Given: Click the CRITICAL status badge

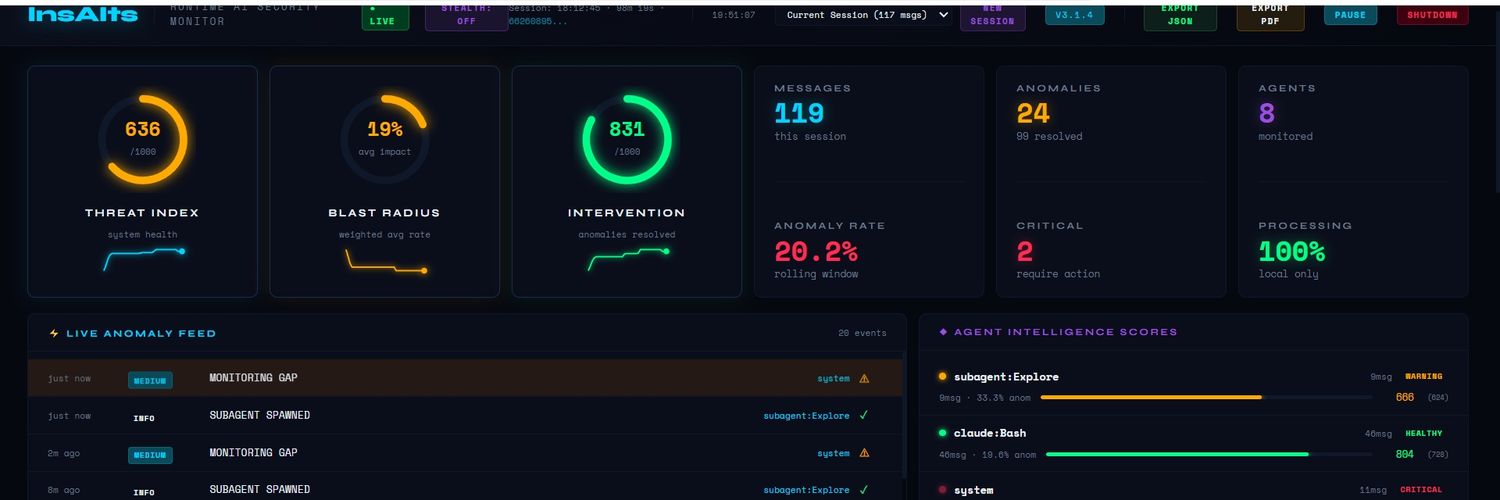Looking at the screenshot, I should (x=1421, y=490).
